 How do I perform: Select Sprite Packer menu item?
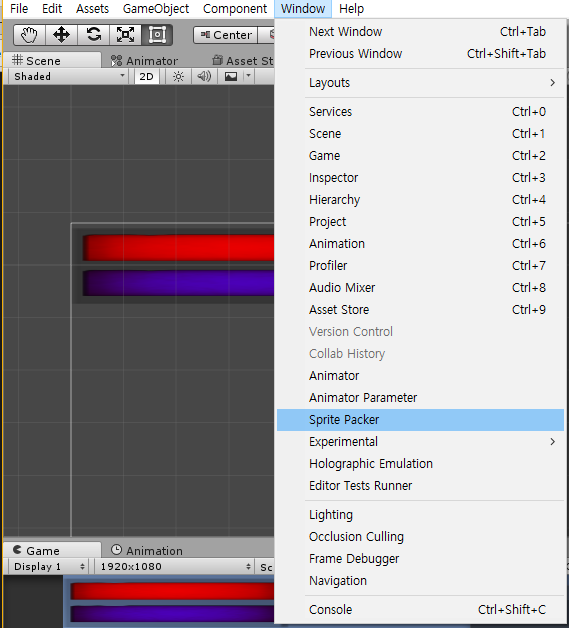pos(420,420)
